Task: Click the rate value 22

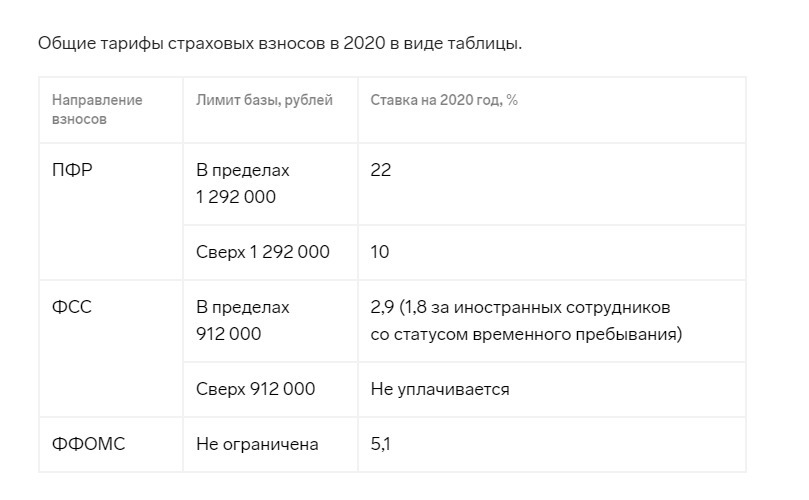Action: [381, 170]
